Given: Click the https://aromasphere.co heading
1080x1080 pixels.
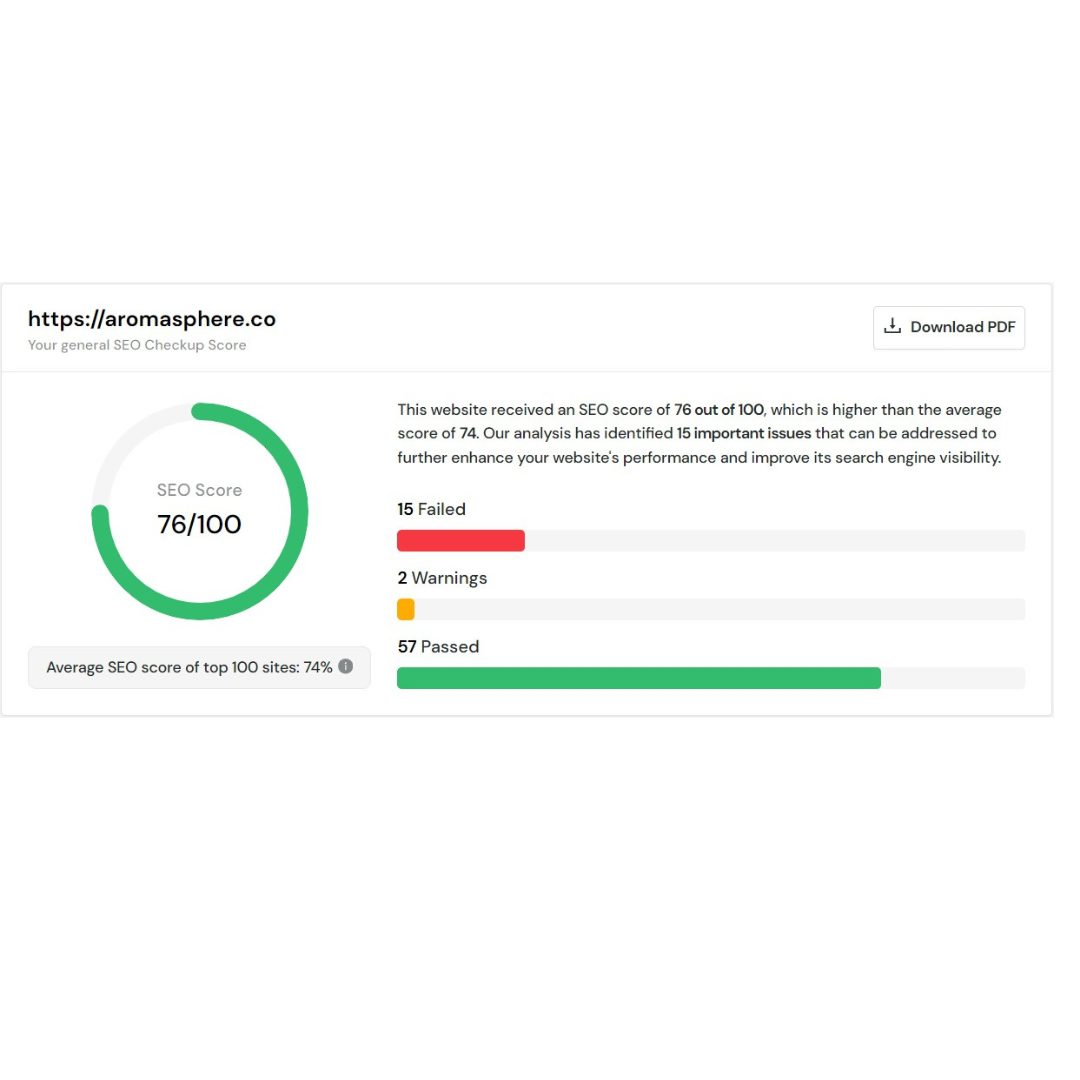Looking at the screenshot, I should tap(152, 319).
